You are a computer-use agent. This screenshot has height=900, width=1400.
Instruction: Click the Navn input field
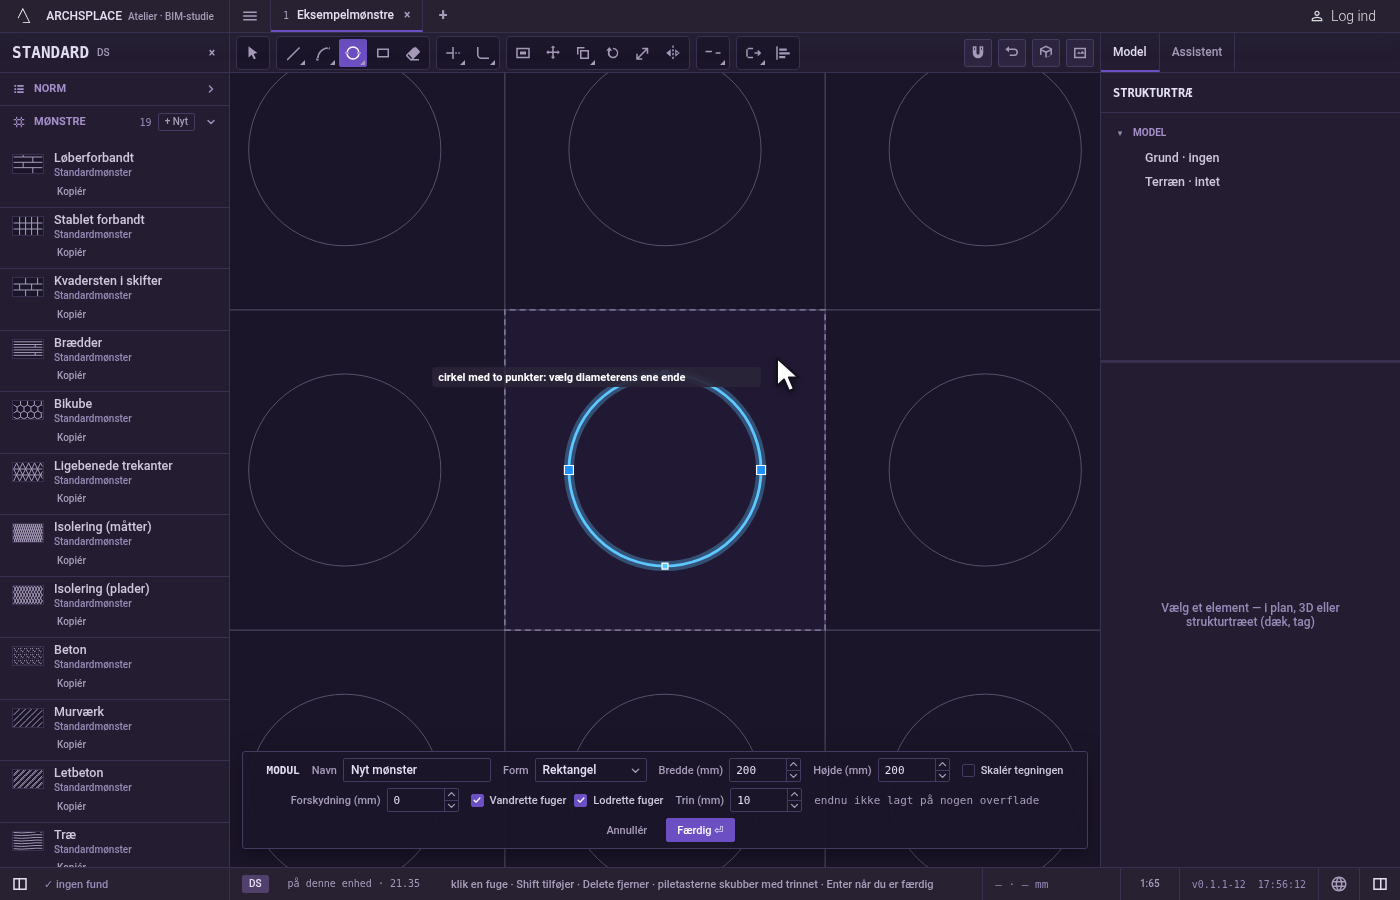[x=417, y=770]
